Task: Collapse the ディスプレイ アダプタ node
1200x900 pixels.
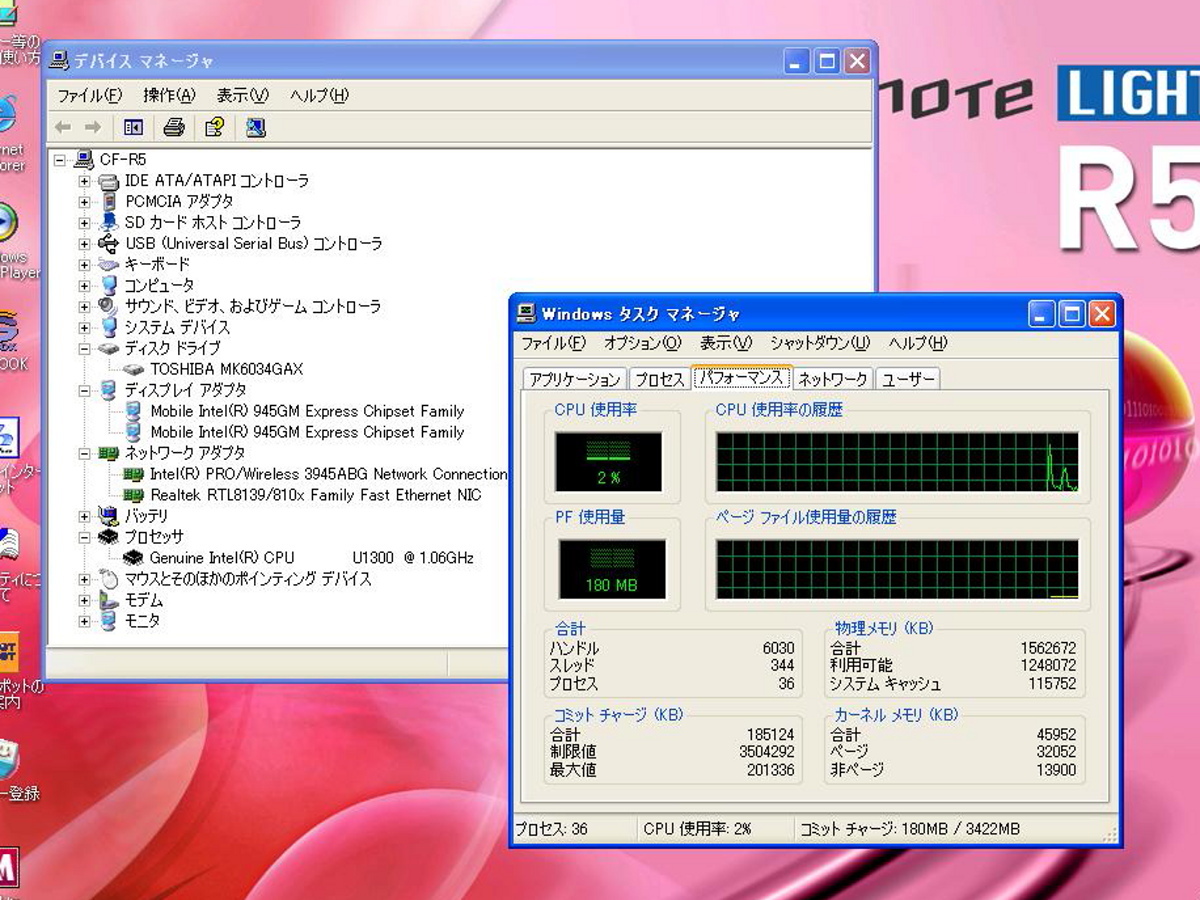Action: pos(84,391)
